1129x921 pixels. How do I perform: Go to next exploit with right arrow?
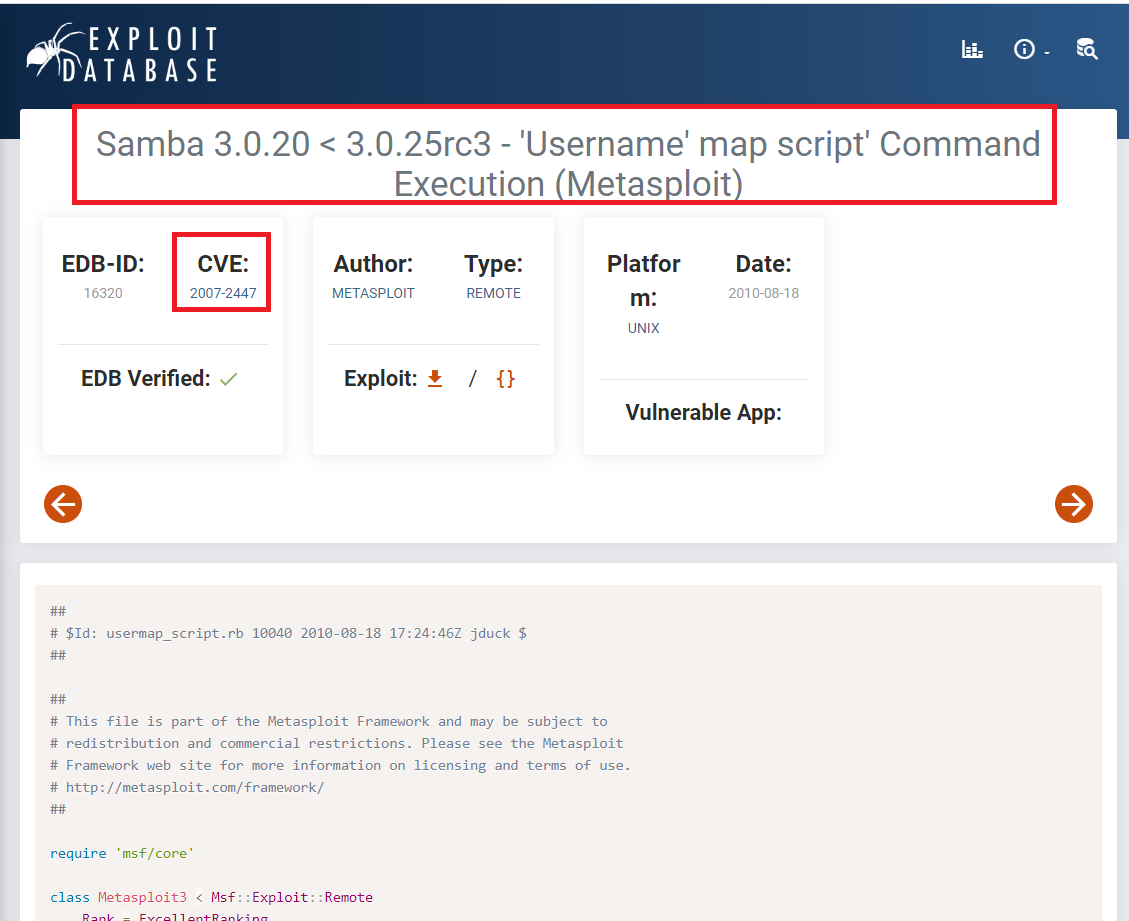(1074, 504)
